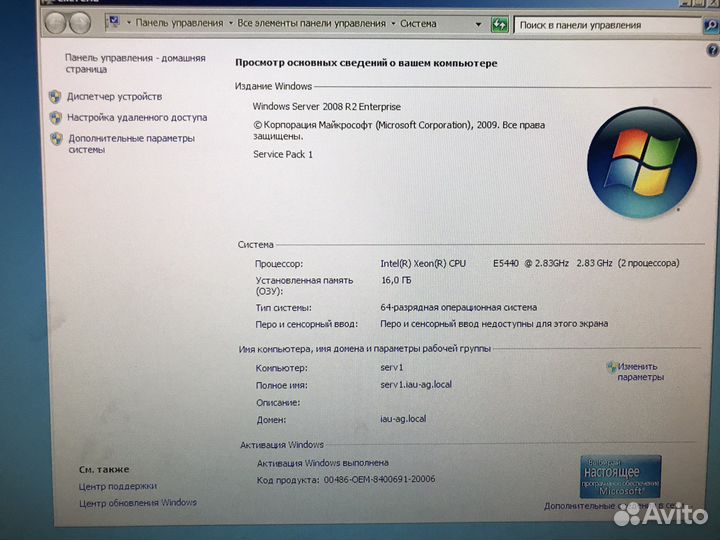Click the processor value Intel(R) Xeon(R) CPU

click(423, 264)
